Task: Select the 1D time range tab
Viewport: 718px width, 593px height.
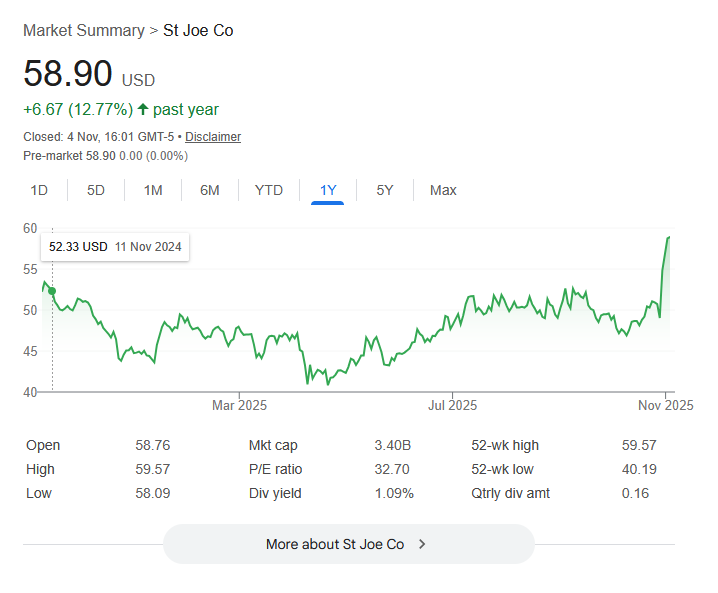Action: [39, 190]
